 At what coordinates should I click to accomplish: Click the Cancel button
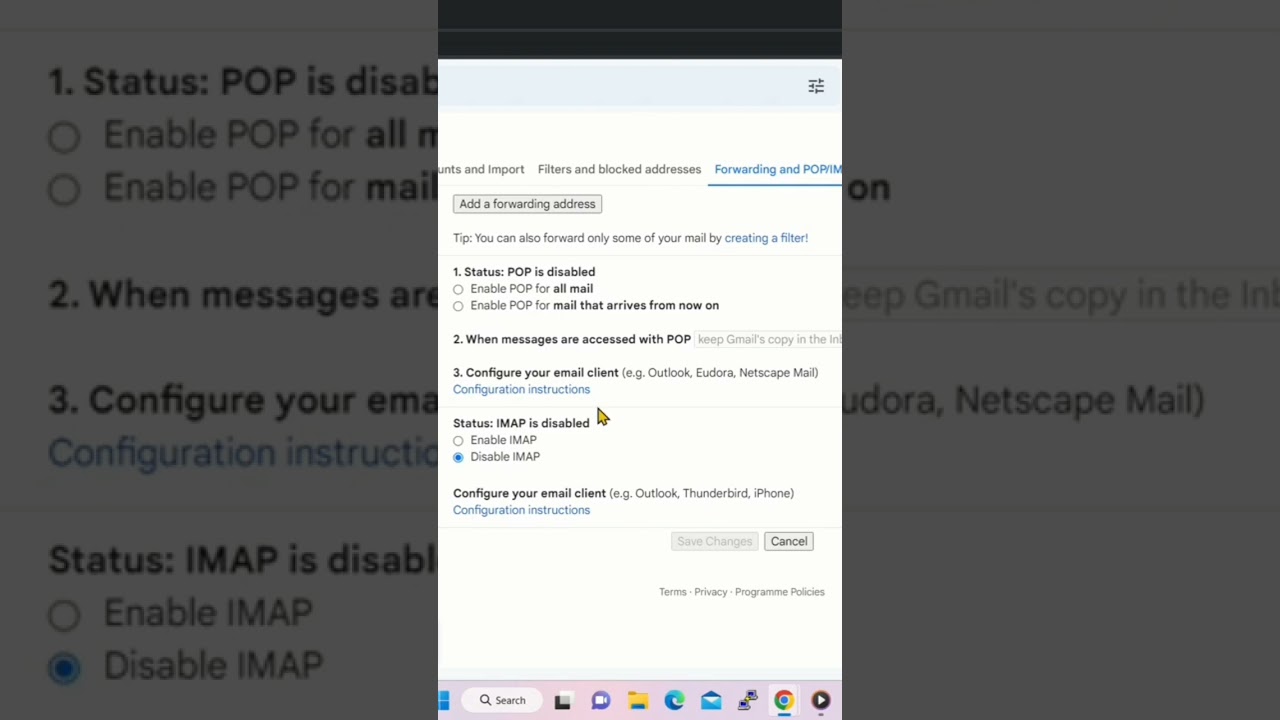[789, 541]
